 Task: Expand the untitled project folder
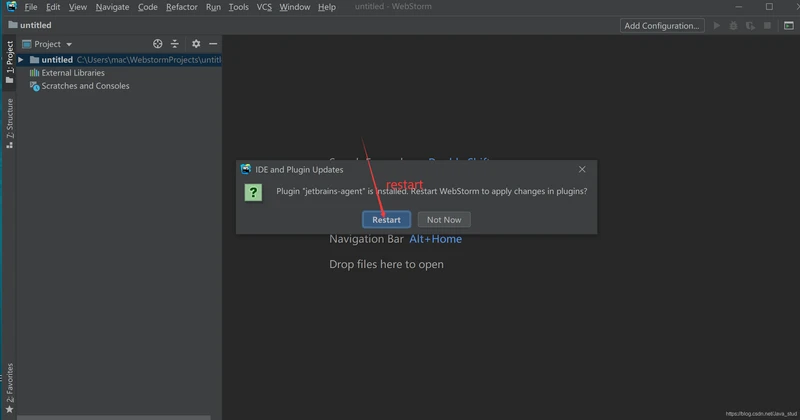pyautogui.click(x=21, y=60)
